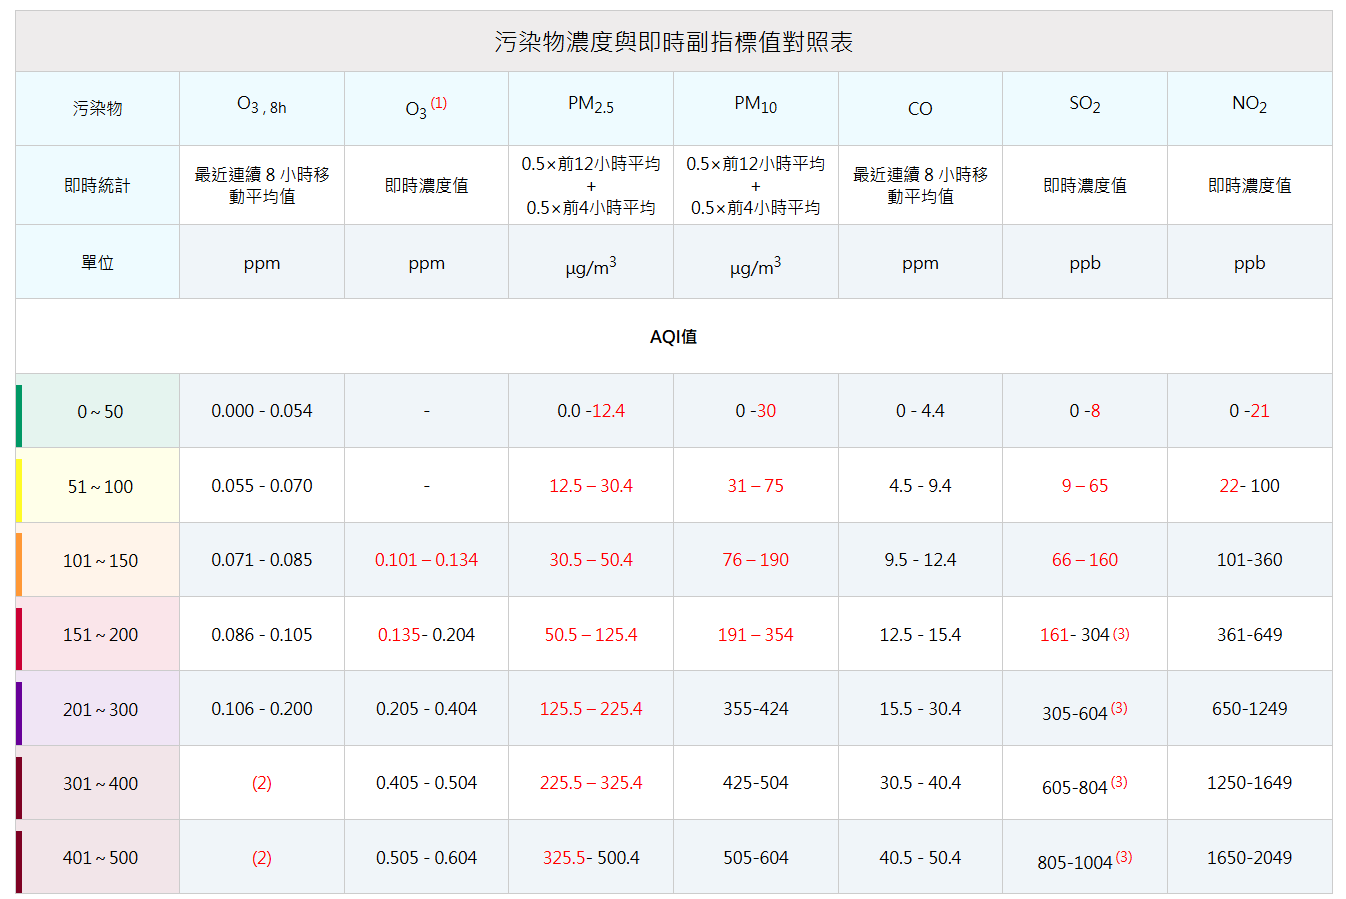Select the 401~500 AQI row label
The height and width of the screenshot is (899, 1346).
[100, 857]
